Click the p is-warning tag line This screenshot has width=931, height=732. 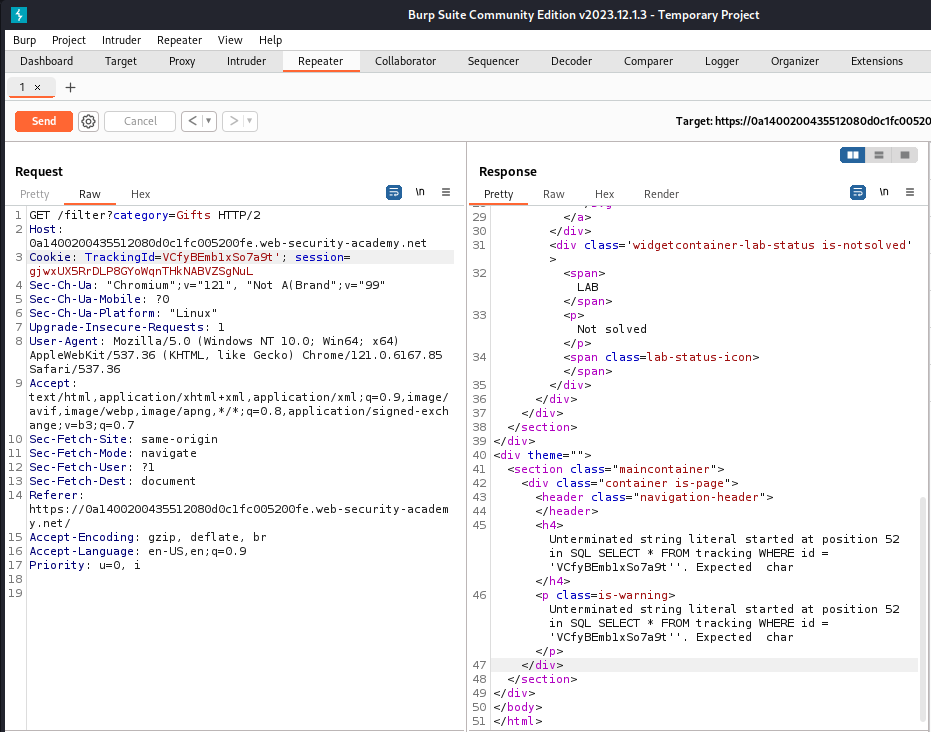pos(605,595)
